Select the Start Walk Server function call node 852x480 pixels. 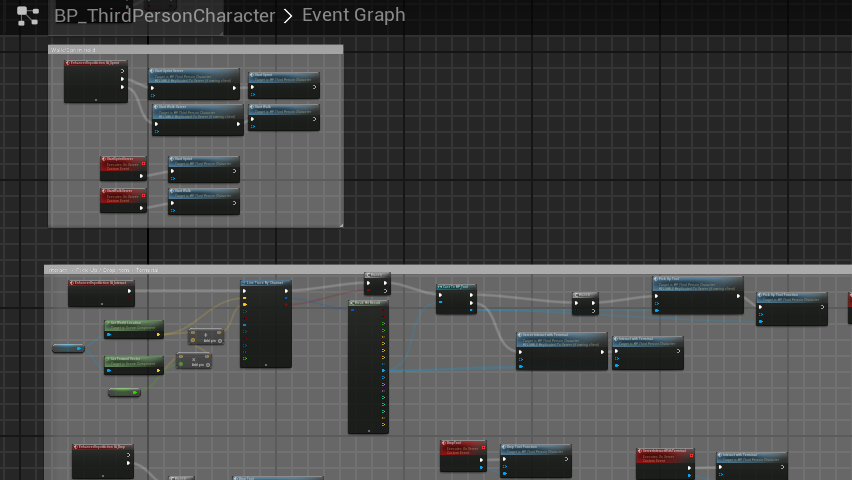pos(198,120)
